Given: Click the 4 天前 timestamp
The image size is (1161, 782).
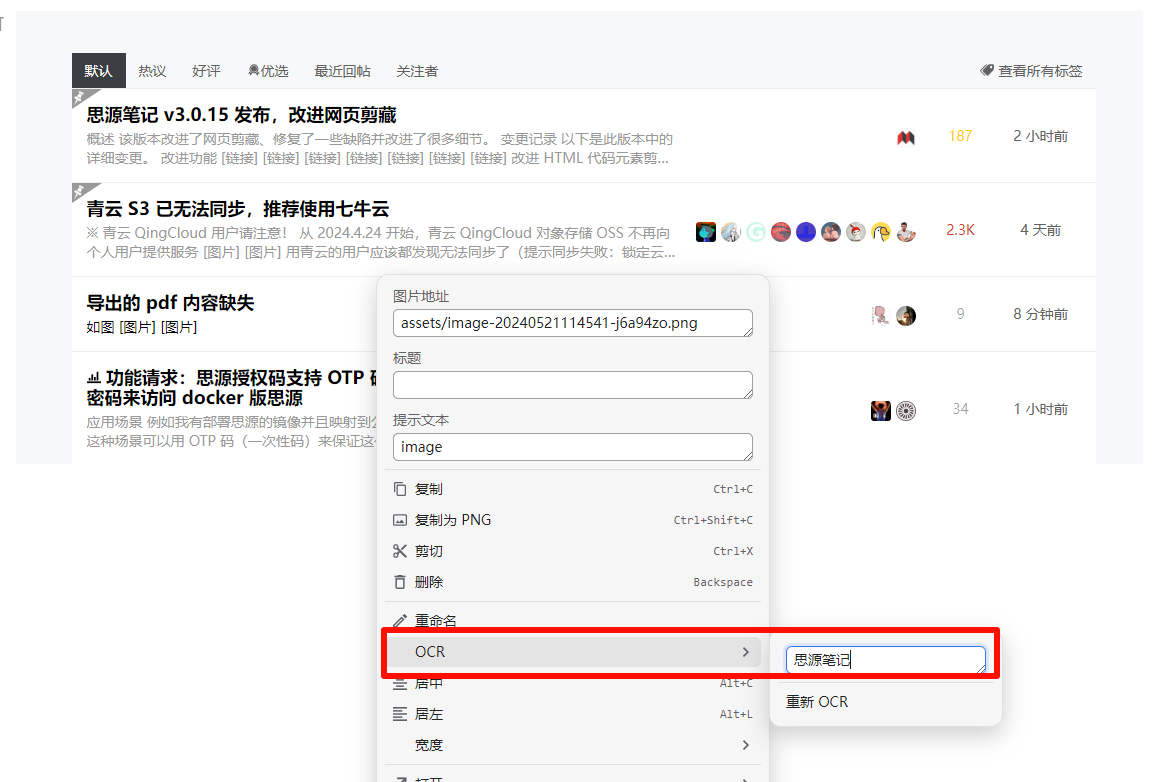Looking at the screenshot, I should pos(1040,230).
